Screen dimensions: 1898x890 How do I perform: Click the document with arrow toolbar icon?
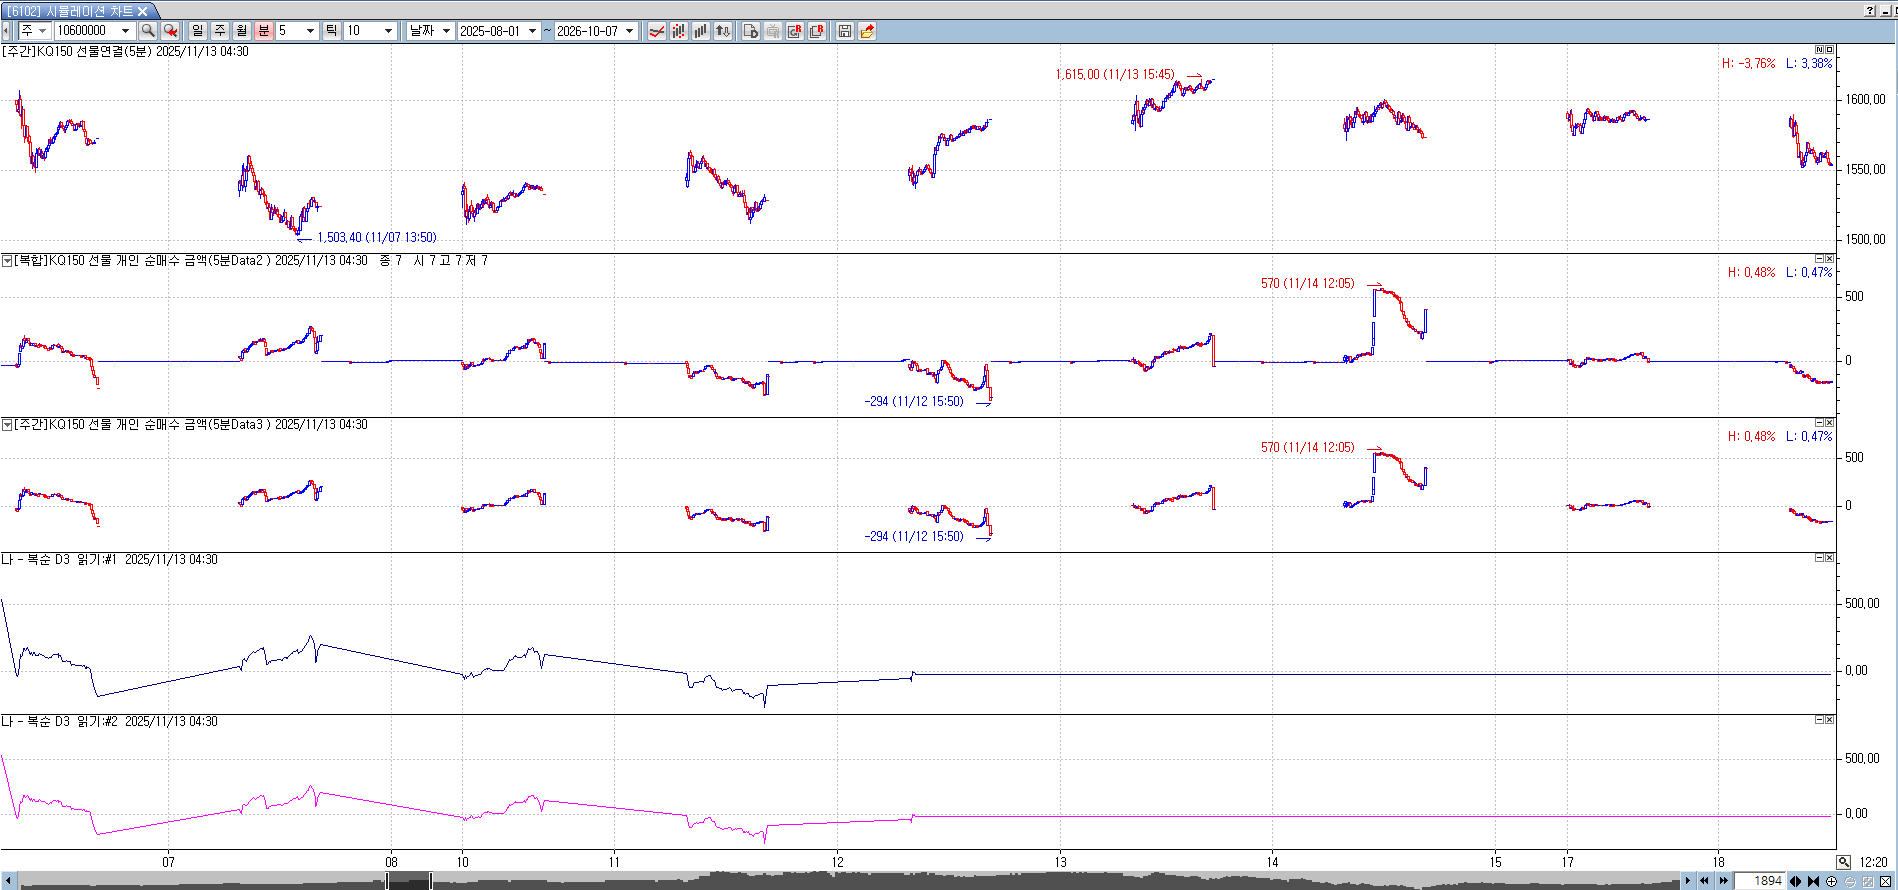(x=751, y=31)
